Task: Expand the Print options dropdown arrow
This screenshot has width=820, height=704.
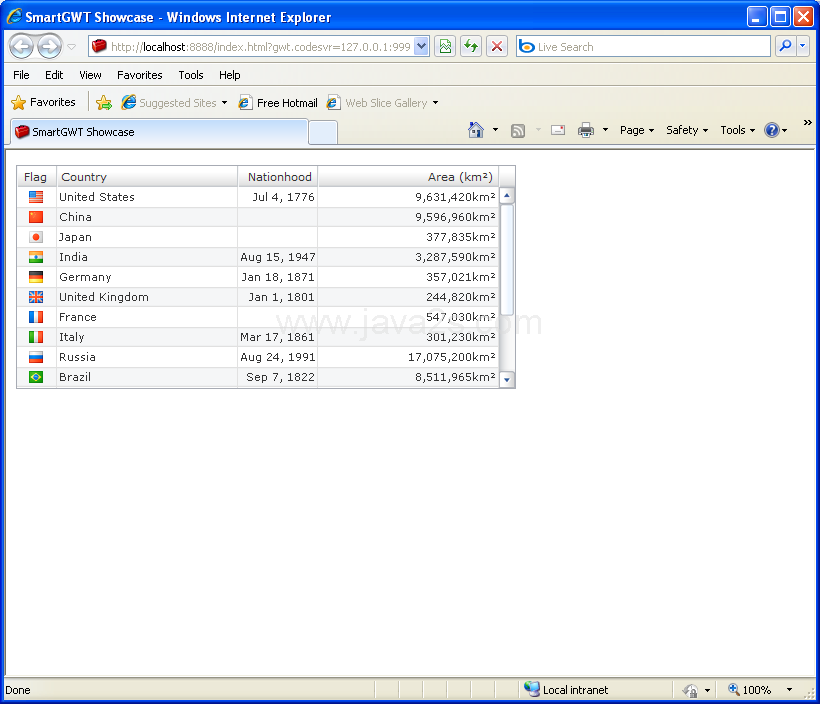Action: click(x=605, y=130)
